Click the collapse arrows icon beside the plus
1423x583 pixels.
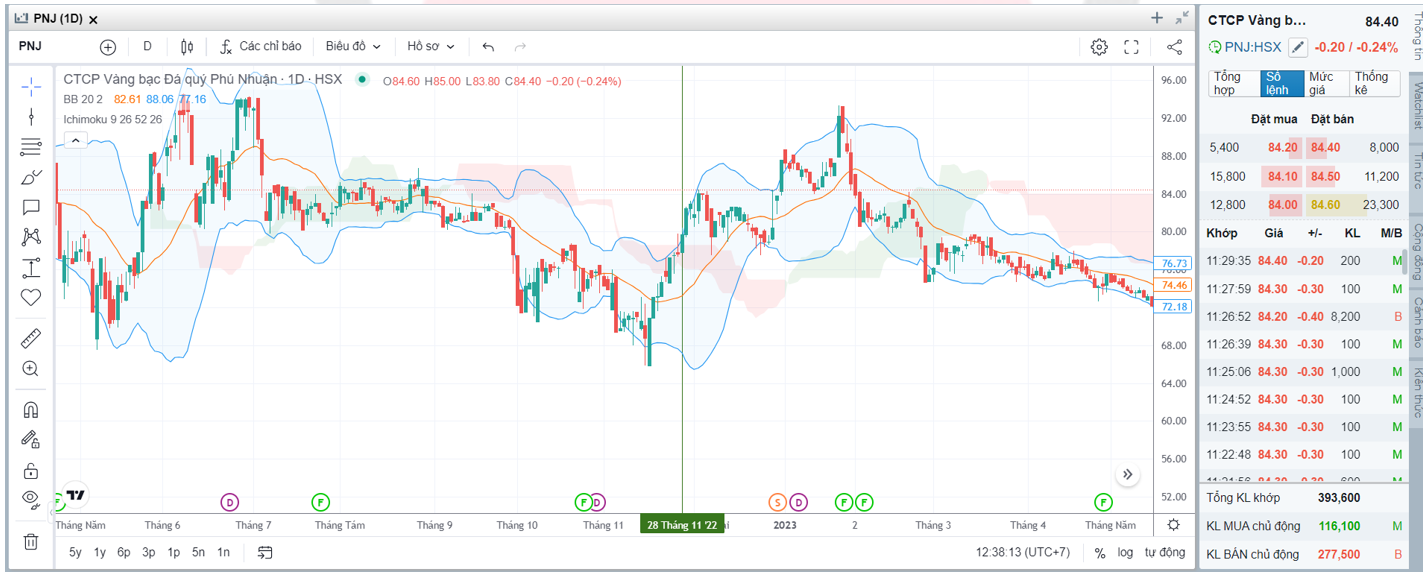[x=1182, y=18]
